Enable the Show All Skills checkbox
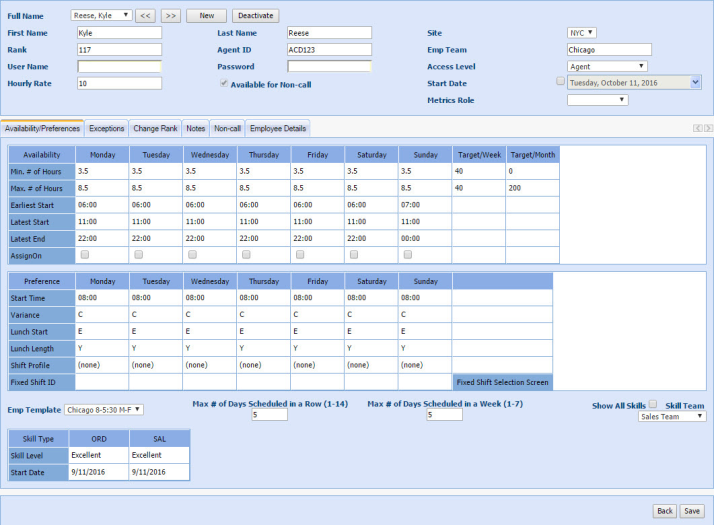 coord(653,404)
